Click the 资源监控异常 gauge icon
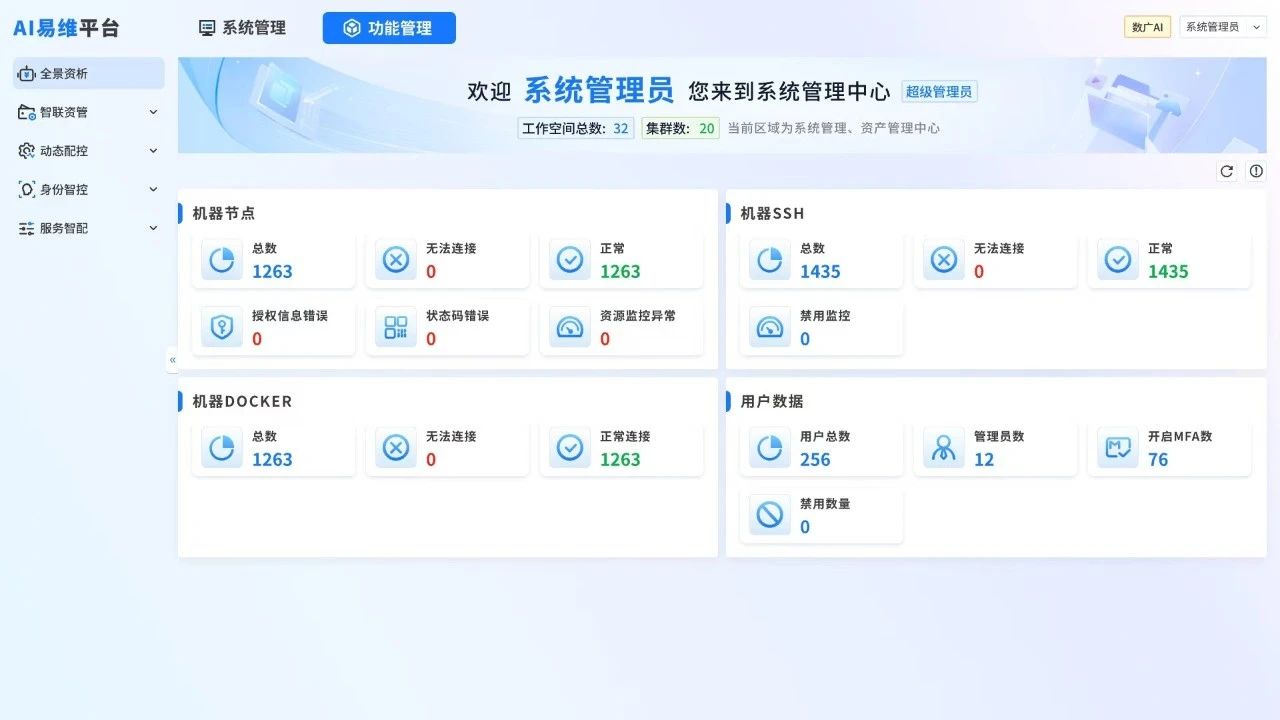 tap(569, 327)
